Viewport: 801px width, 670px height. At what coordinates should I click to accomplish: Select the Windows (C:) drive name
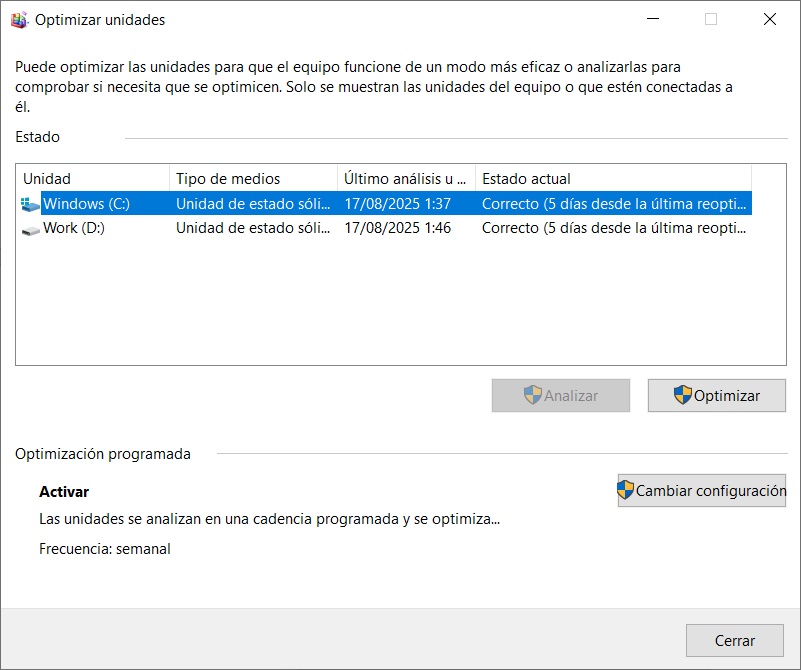coord(86,204)
